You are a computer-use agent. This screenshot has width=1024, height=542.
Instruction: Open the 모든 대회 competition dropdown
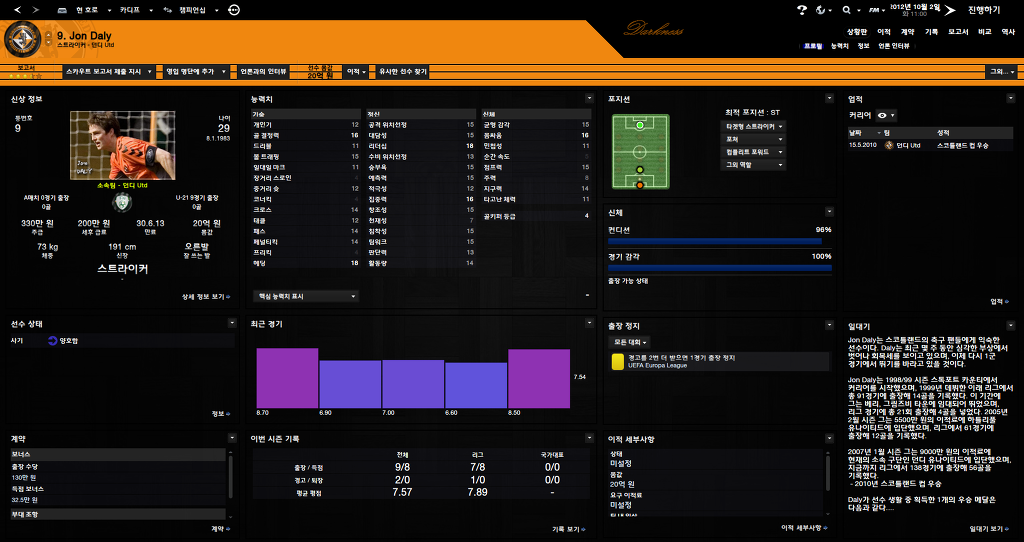(x=629, y=342)
